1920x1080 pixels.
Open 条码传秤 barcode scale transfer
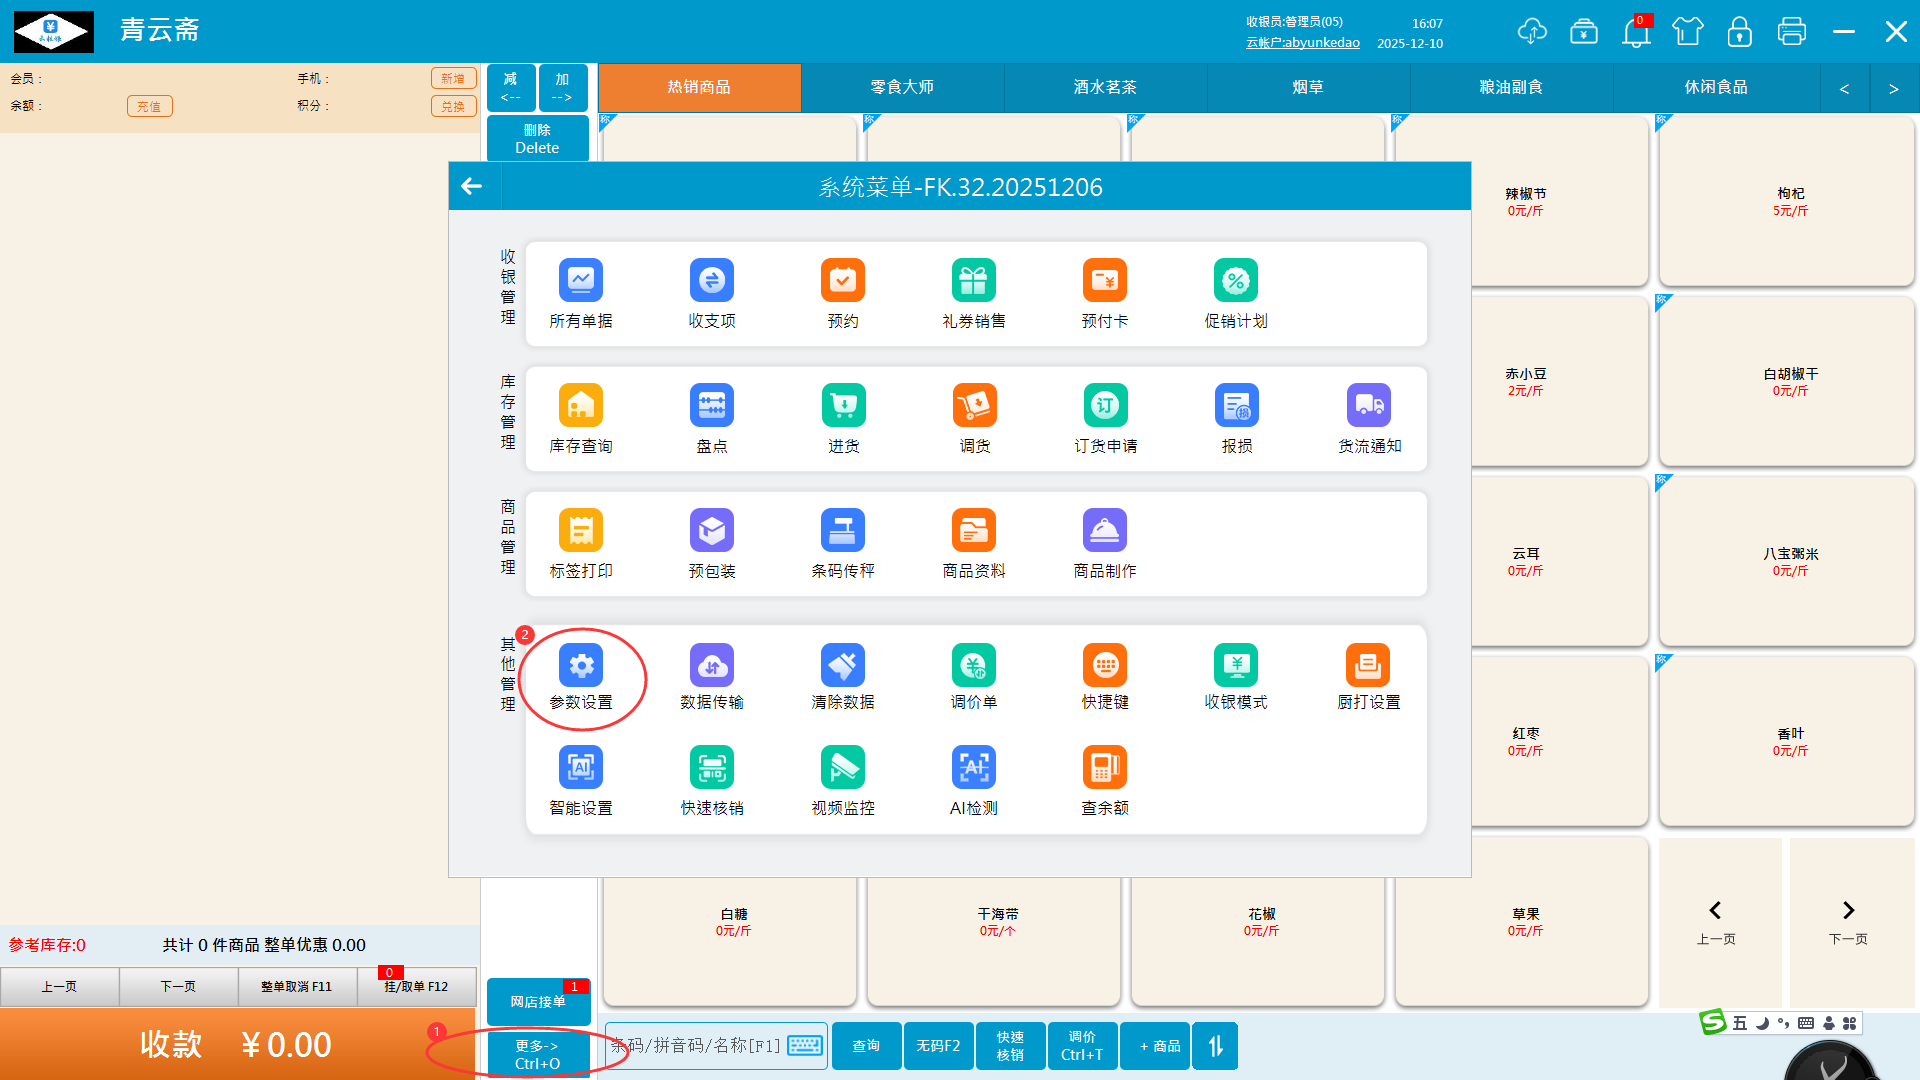click(843, 531)
